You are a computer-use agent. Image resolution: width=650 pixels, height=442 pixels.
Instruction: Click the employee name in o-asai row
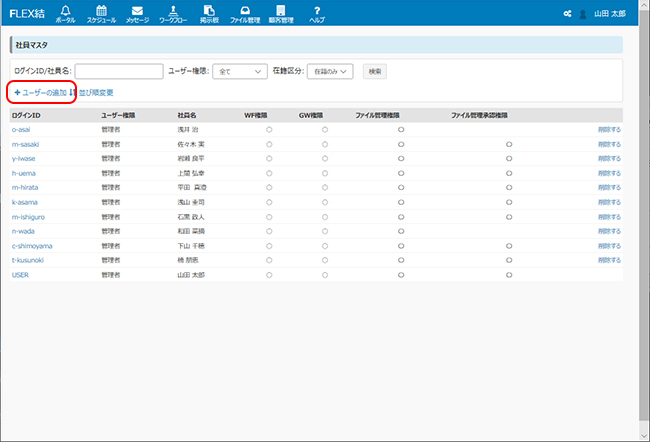pyautogui.click(x=188, y=129)
